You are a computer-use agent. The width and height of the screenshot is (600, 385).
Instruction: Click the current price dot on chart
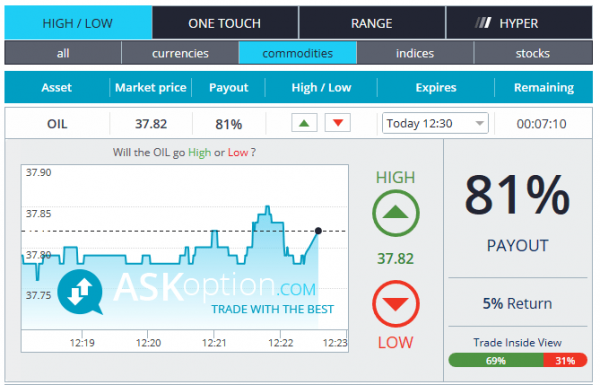pyautogui.click(x=318, y=231)
